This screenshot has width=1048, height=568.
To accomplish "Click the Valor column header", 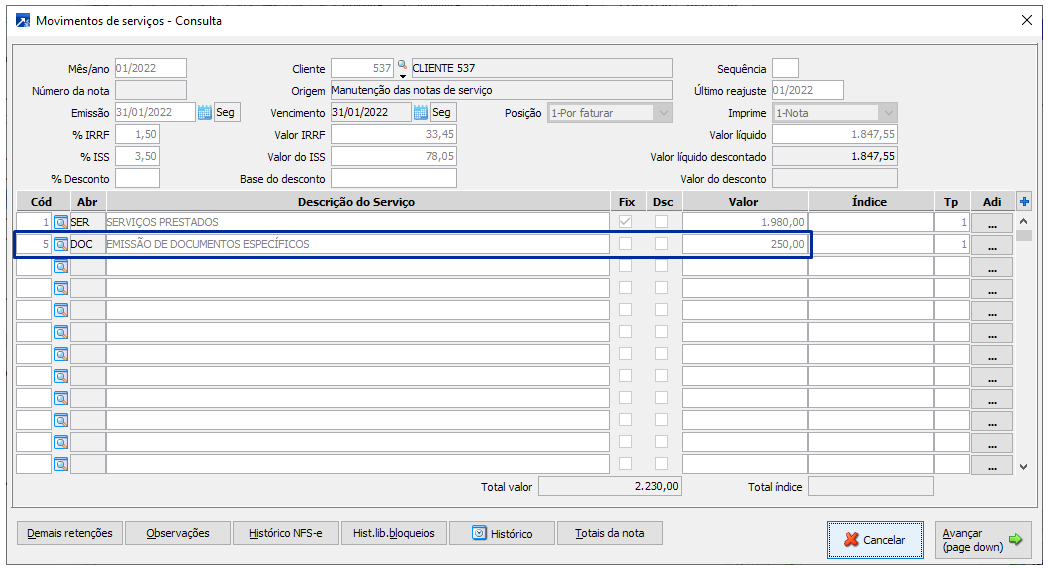I will coord(743,202).
